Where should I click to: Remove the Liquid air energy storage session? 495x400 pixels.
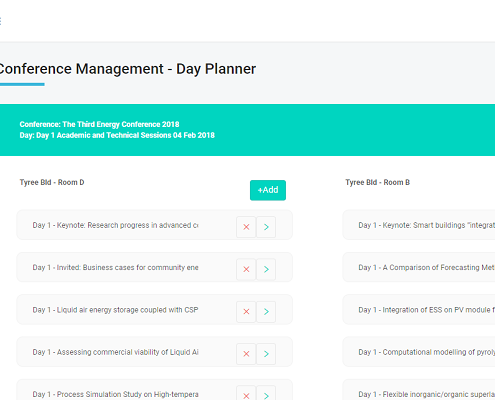[246, 311]
